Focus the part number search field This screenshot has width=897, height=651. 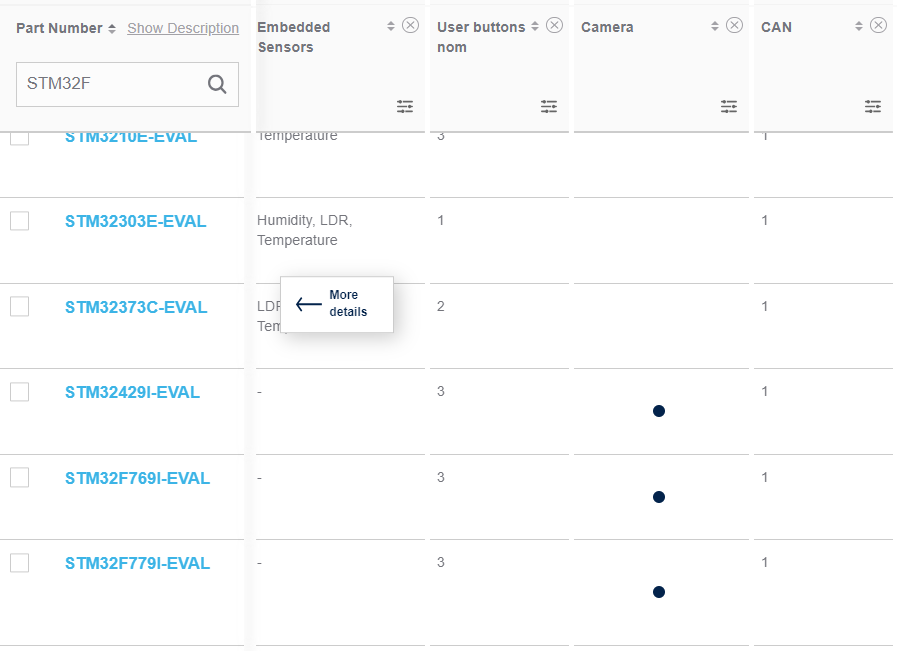tap(127, 84)
